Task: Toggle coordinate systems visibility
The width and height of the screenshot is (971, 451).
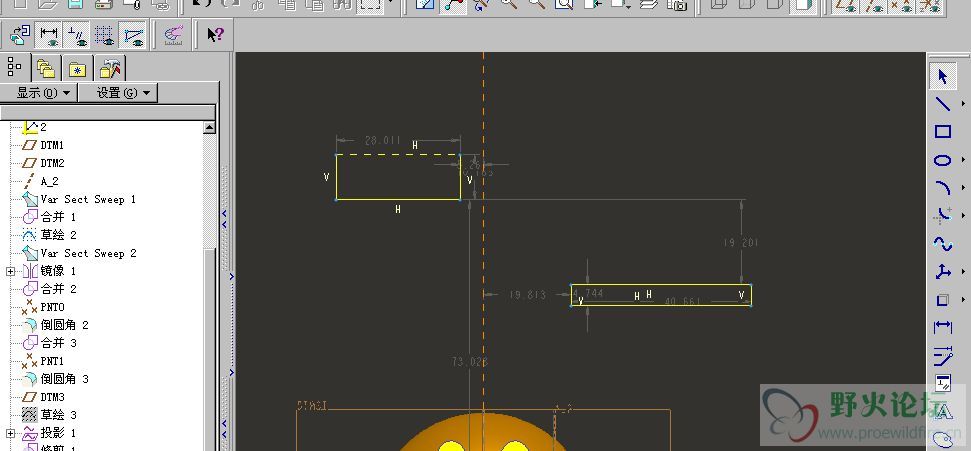Action: 929,5
